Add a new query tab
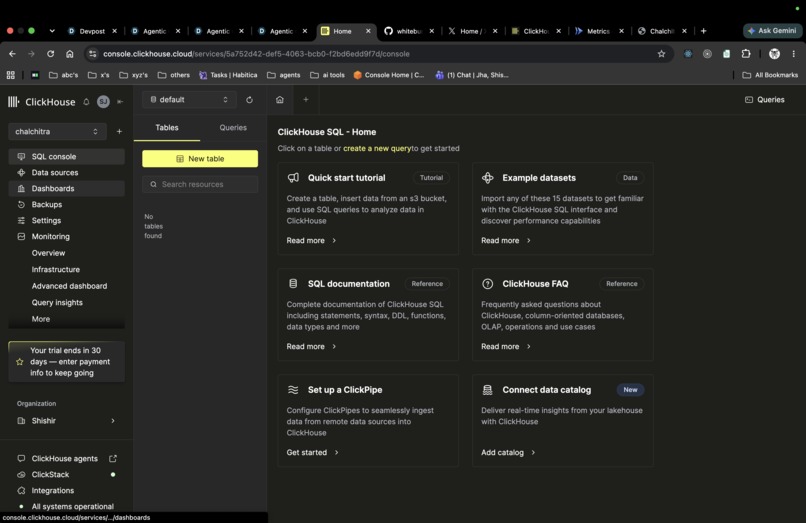 coord(306,100)
